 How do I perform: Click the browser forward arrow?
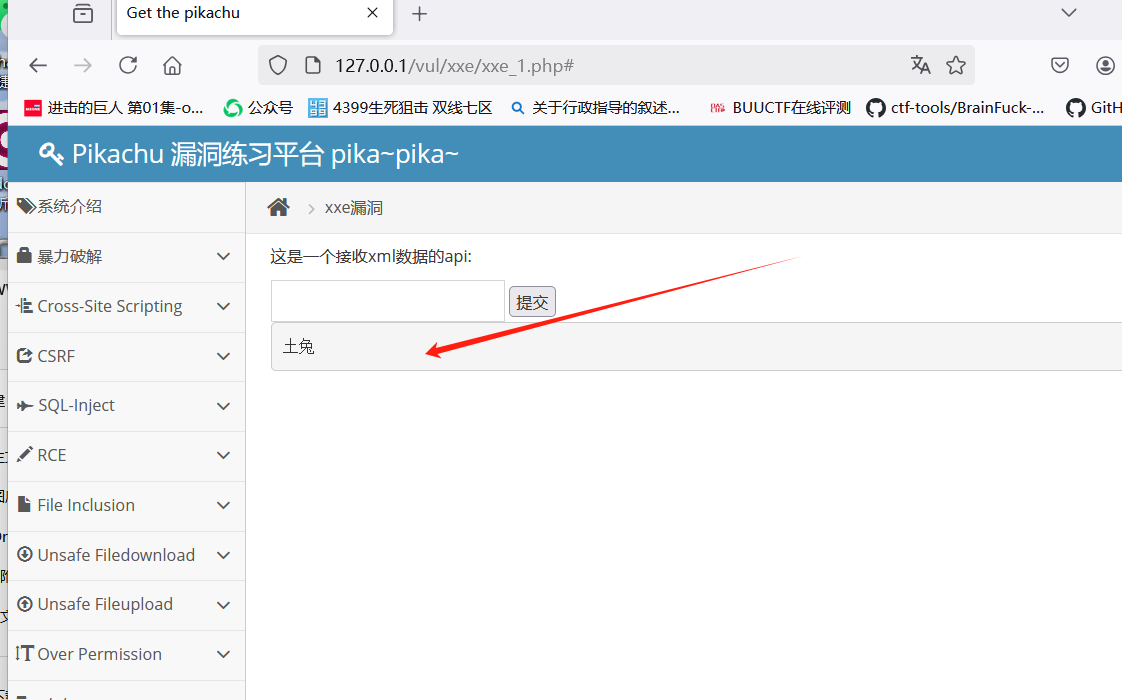tap(83, 66)
